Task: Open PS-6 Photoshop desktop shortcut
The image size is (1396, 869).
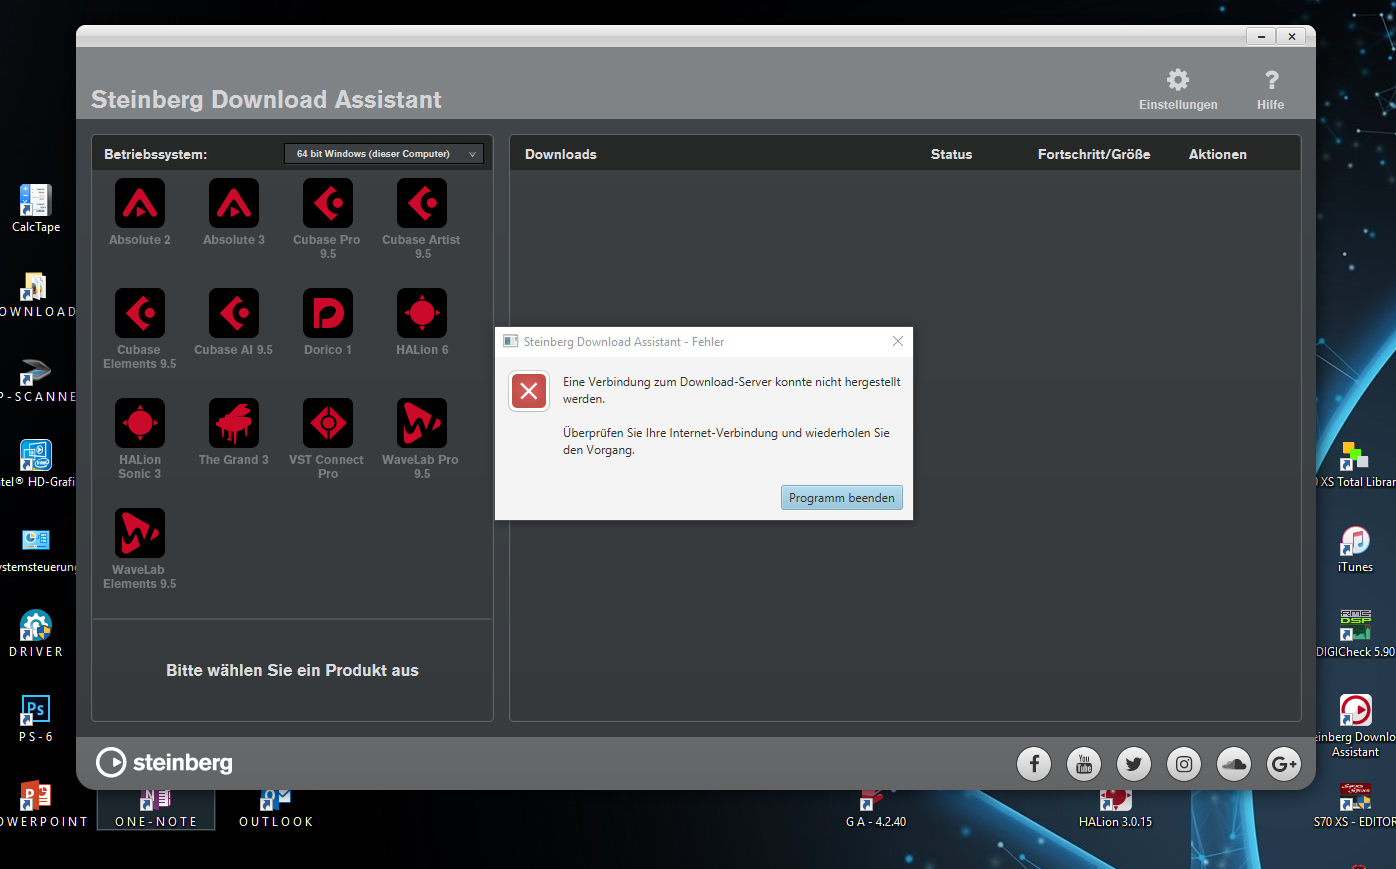Action: (36, 719)
